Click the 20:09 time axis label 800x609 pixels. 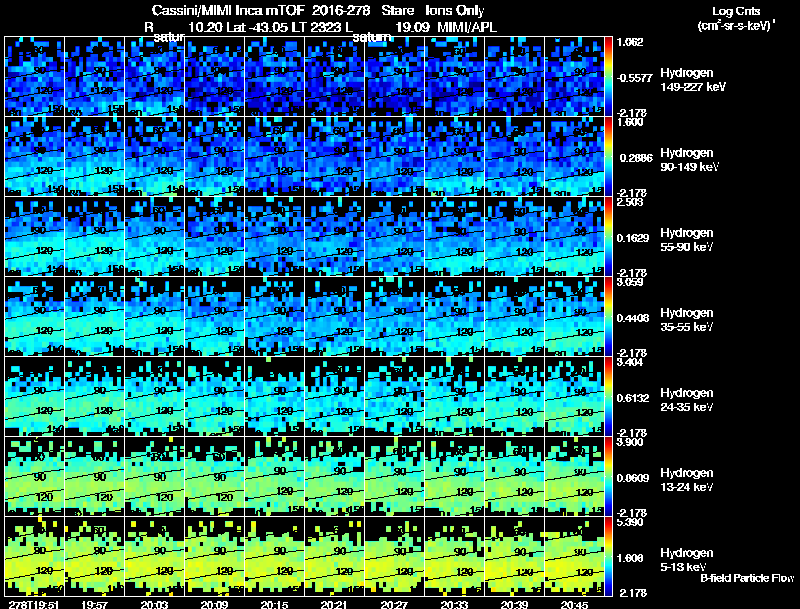[x=215, y=604]
